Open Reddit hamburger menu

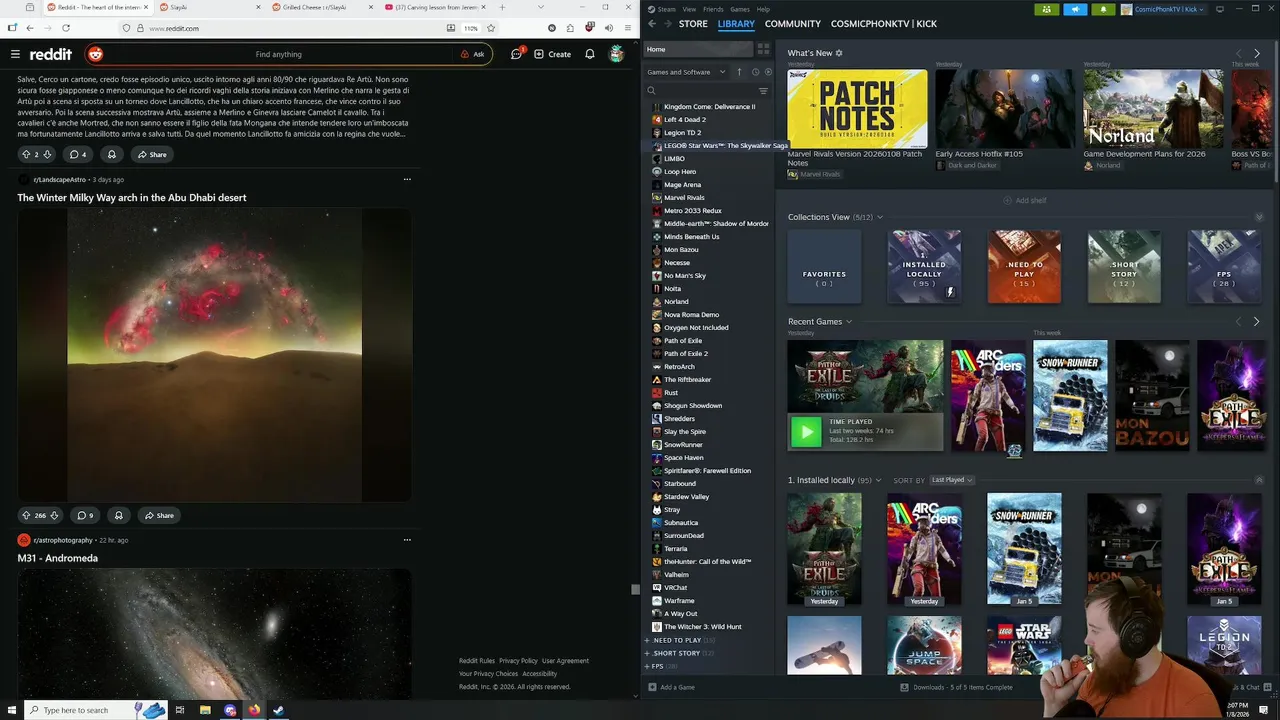pos(15,54)
